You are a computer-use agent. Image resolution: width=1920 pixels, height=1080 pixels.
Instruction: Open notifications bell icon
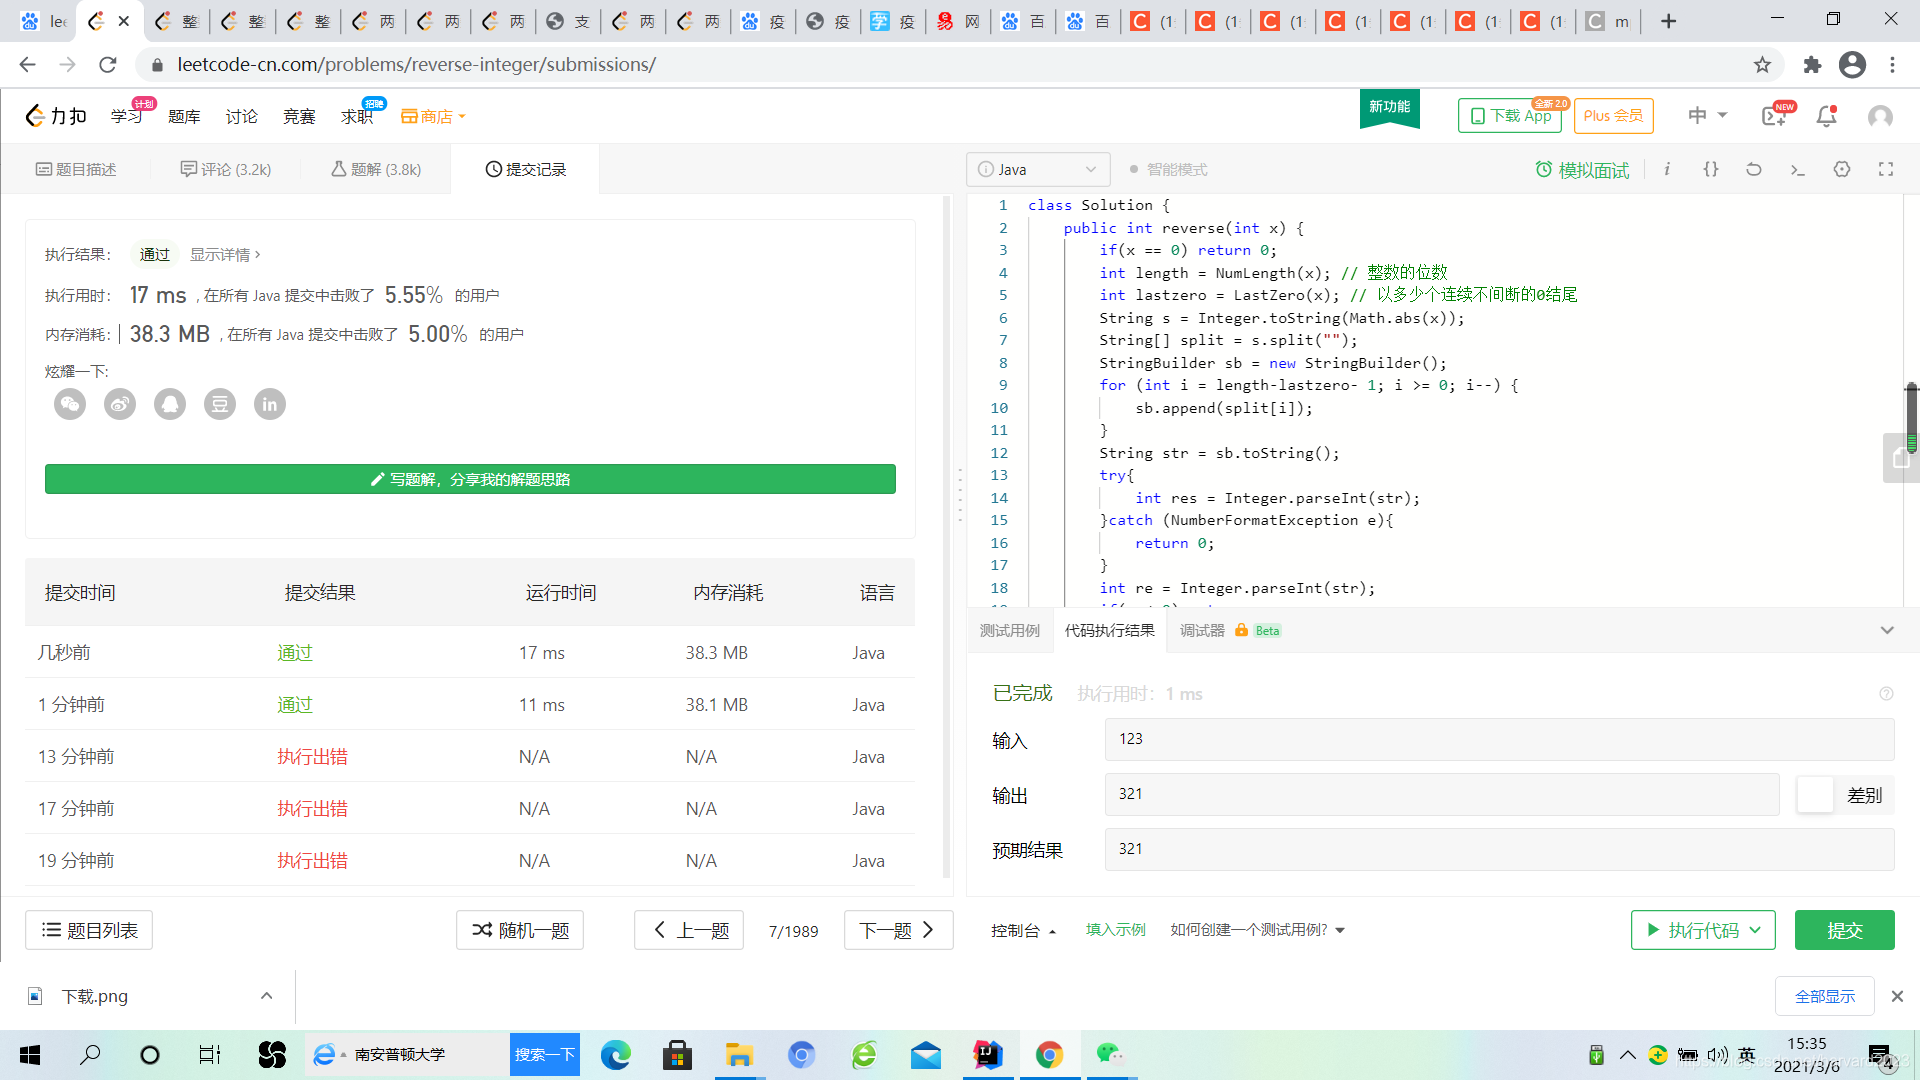[1826, 116]
